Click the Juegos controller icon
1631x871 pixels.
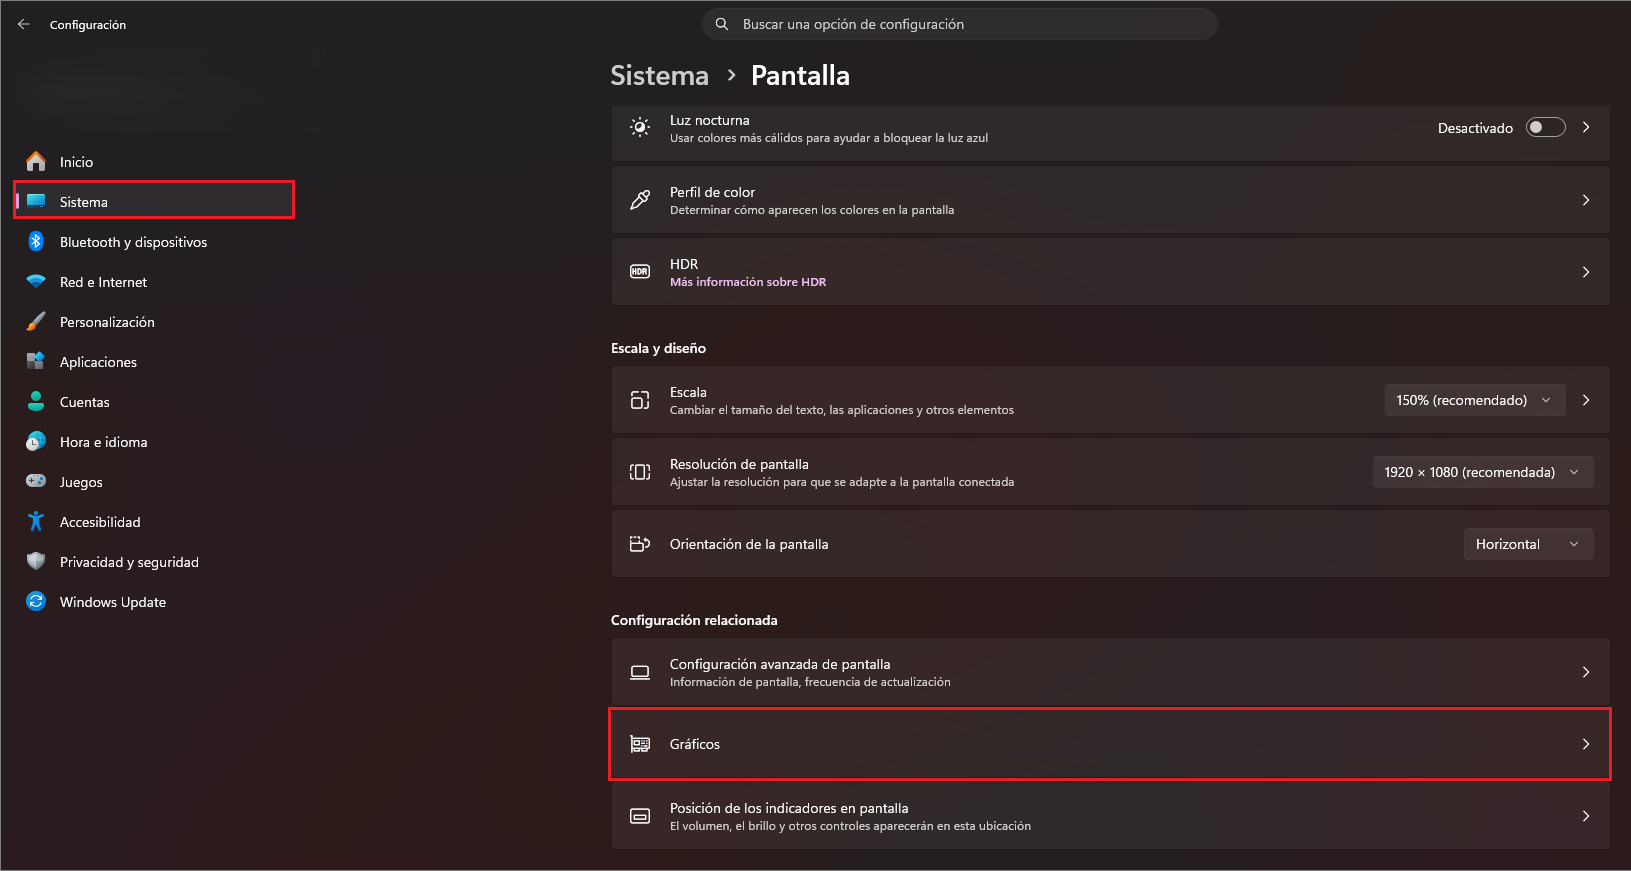click(36, 481)
